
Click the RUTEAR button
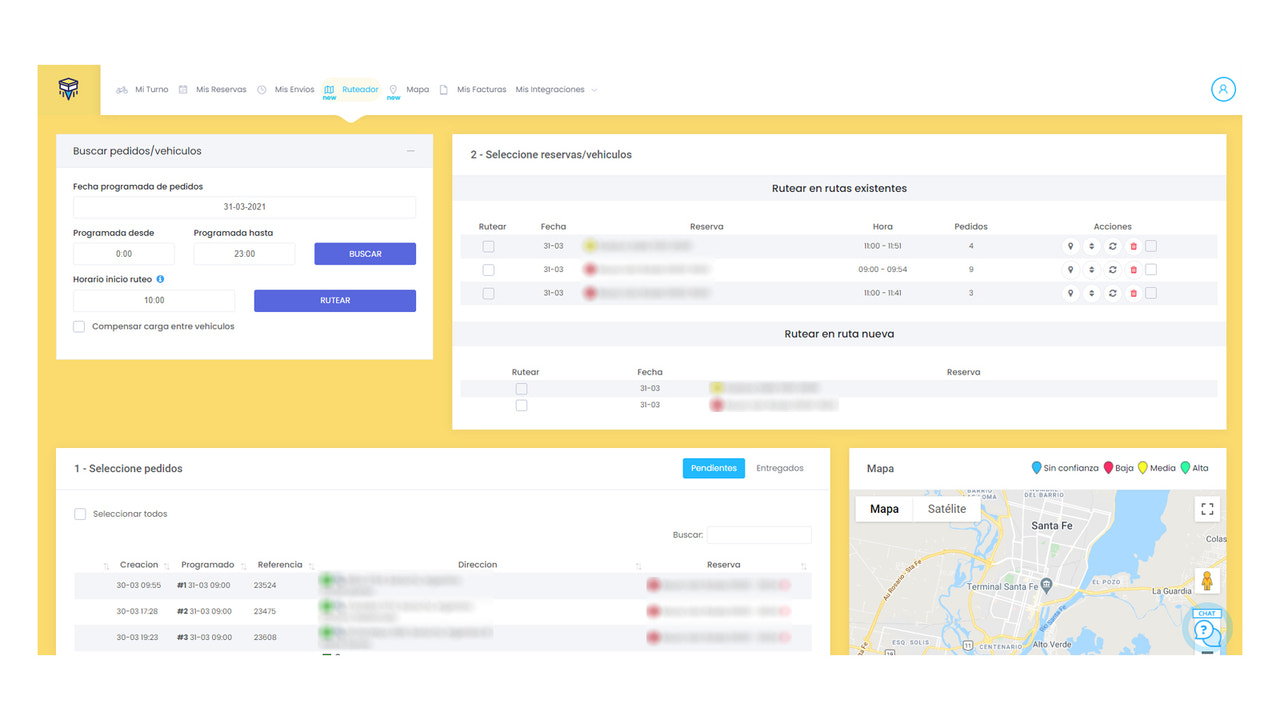(x=335, y=300)
